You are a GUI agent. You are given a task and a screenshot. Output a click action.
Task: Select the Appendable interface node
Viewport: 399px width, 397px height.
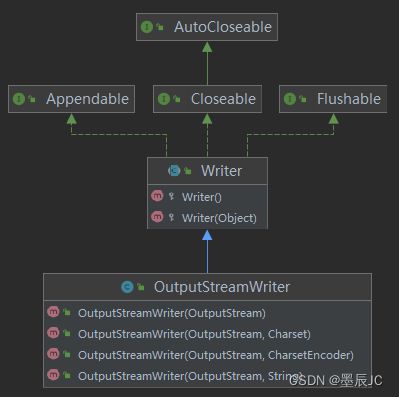point(71,99)
